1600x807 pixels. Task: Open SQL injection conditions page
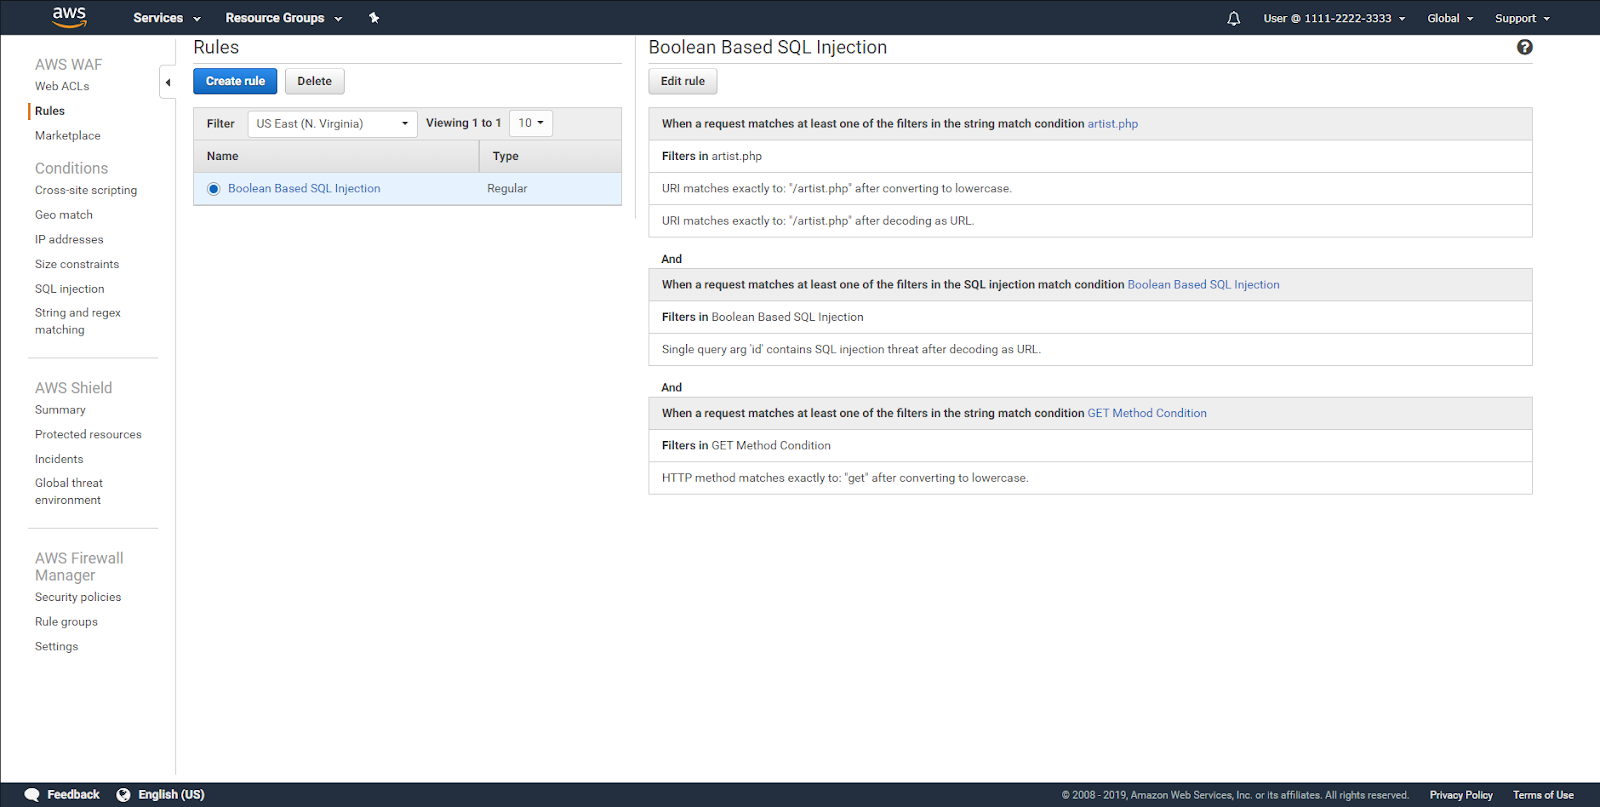[69, 289]
